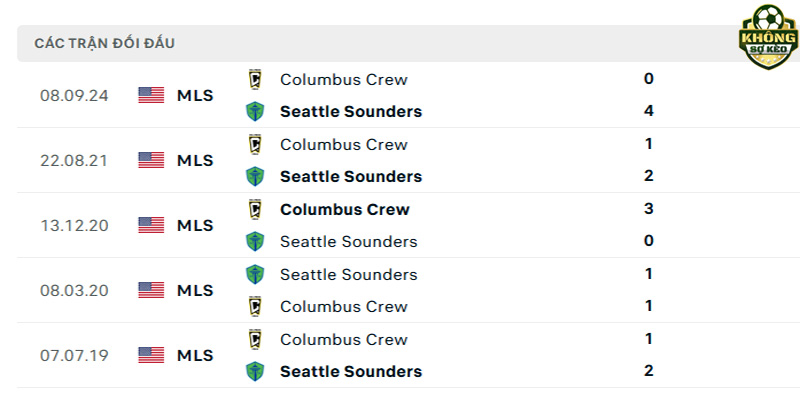Select the MLS label for 08.09.24
This screenshot has width=800, height=400.
[195, 95]
